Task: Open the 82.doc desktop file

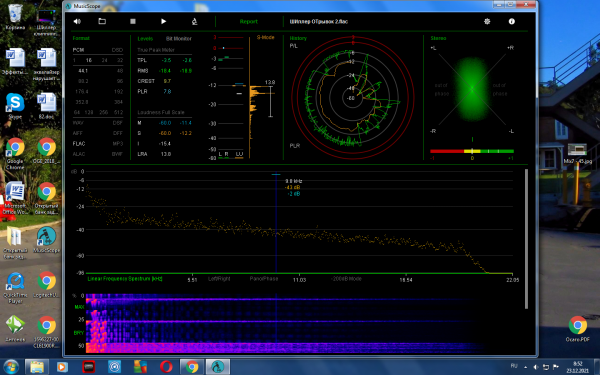Action: click(47, 106)
